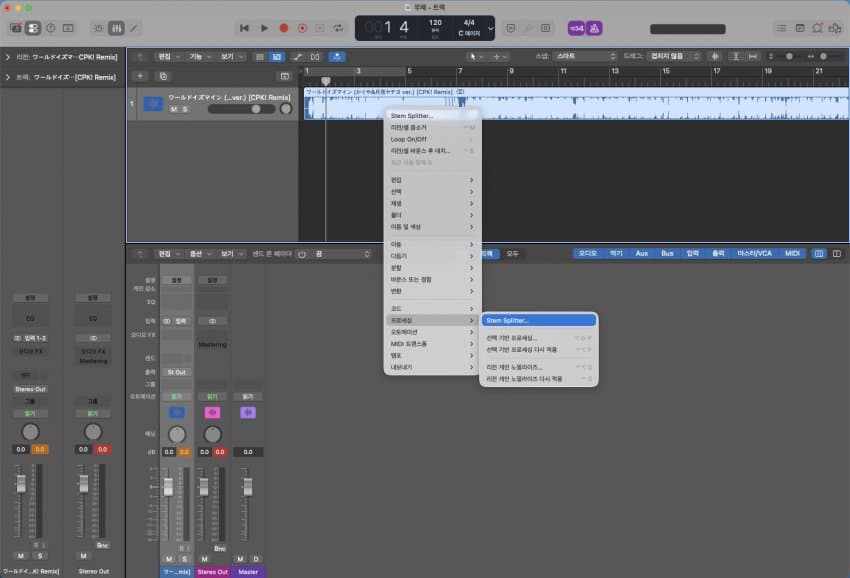The image size is (850, 578).
Task: Open the Mixer via the control bar icon
Action: click(116, 28)
